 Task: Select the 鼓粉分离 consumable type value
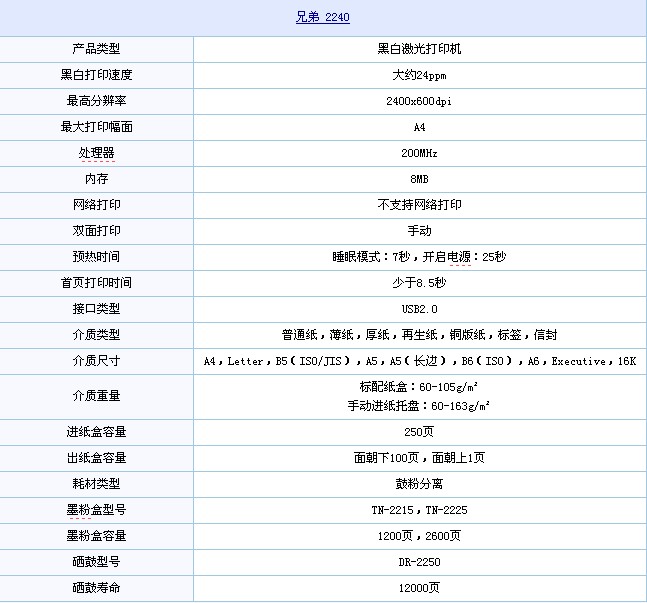419,484
